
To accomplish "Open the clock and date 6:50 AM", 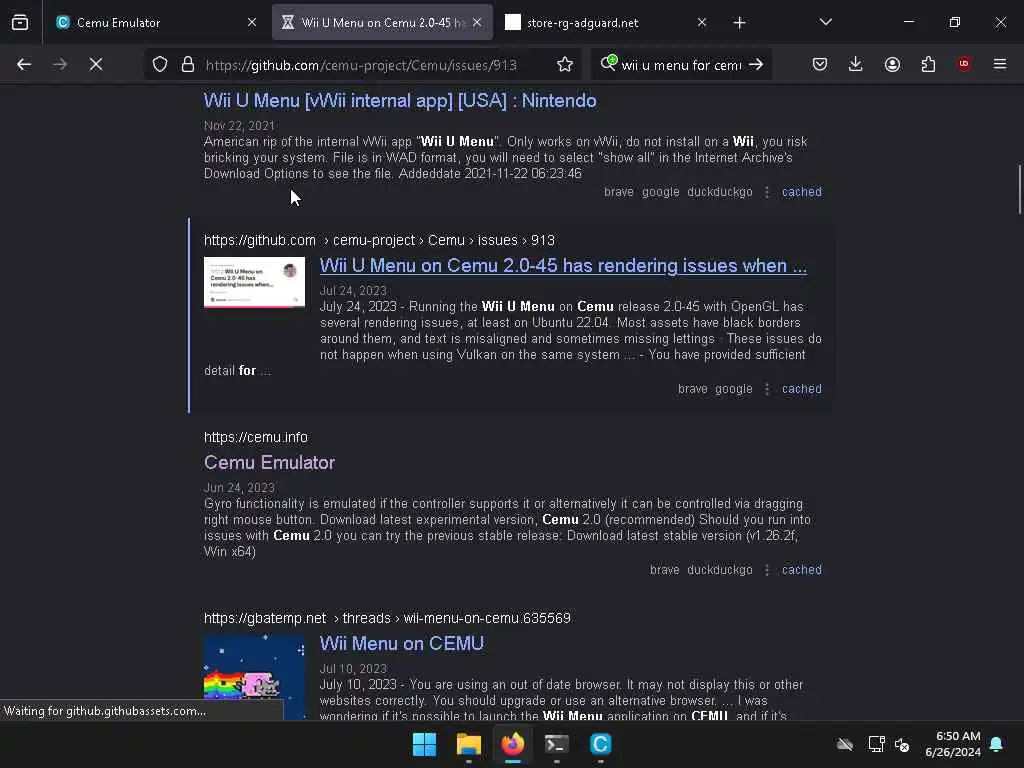I will tap(953, 744).
